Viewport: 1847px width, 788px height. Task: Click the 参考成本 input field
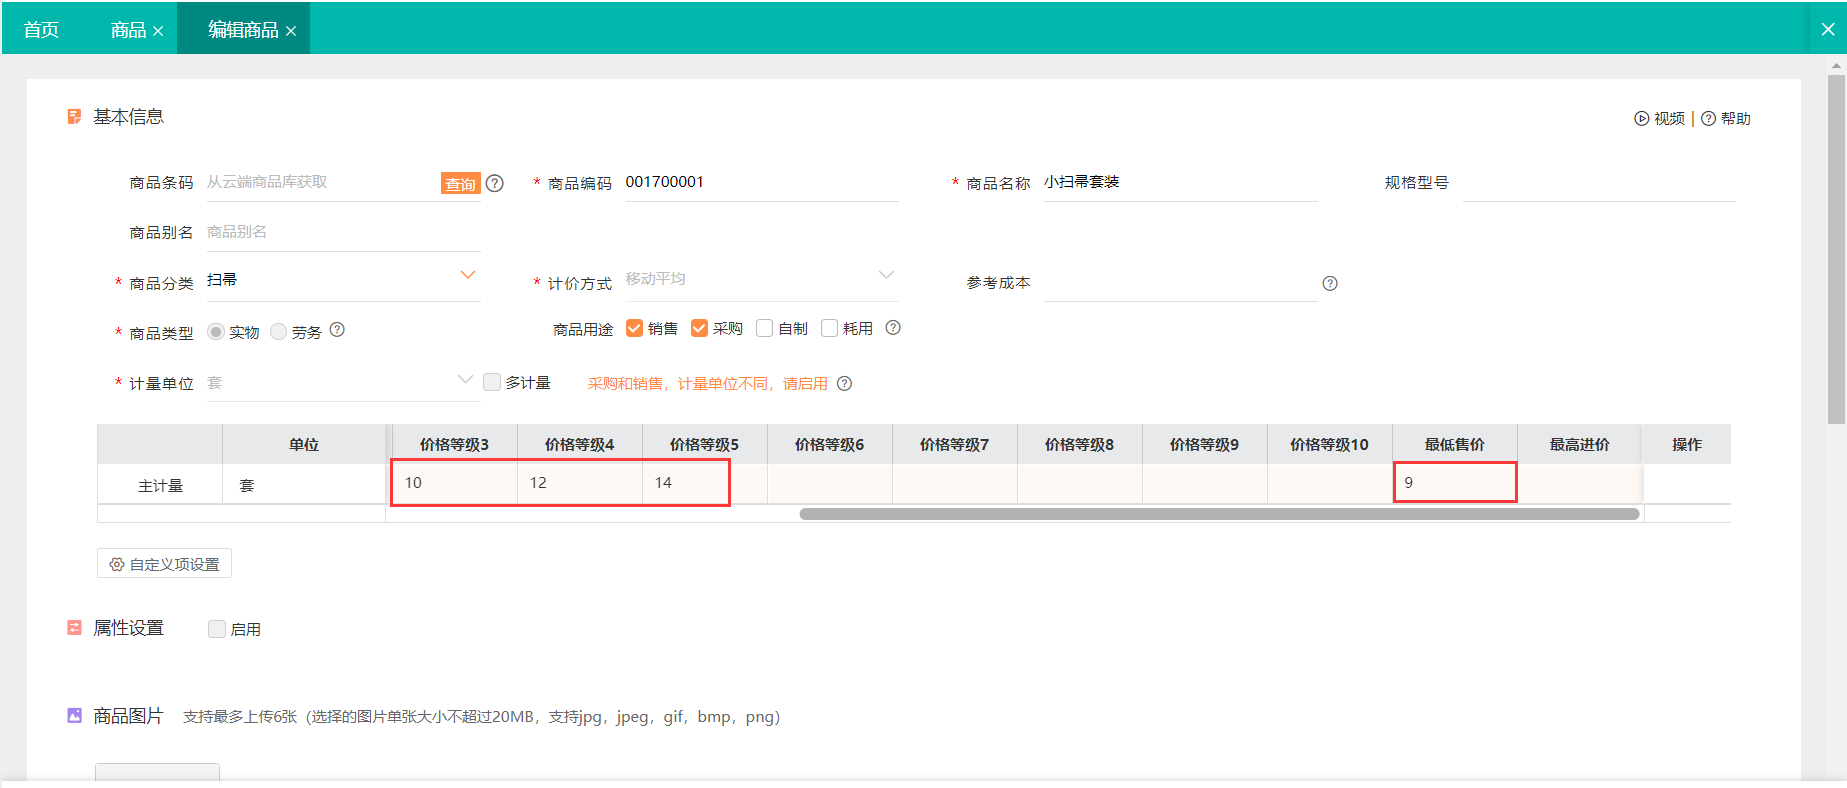point(1180,283)
